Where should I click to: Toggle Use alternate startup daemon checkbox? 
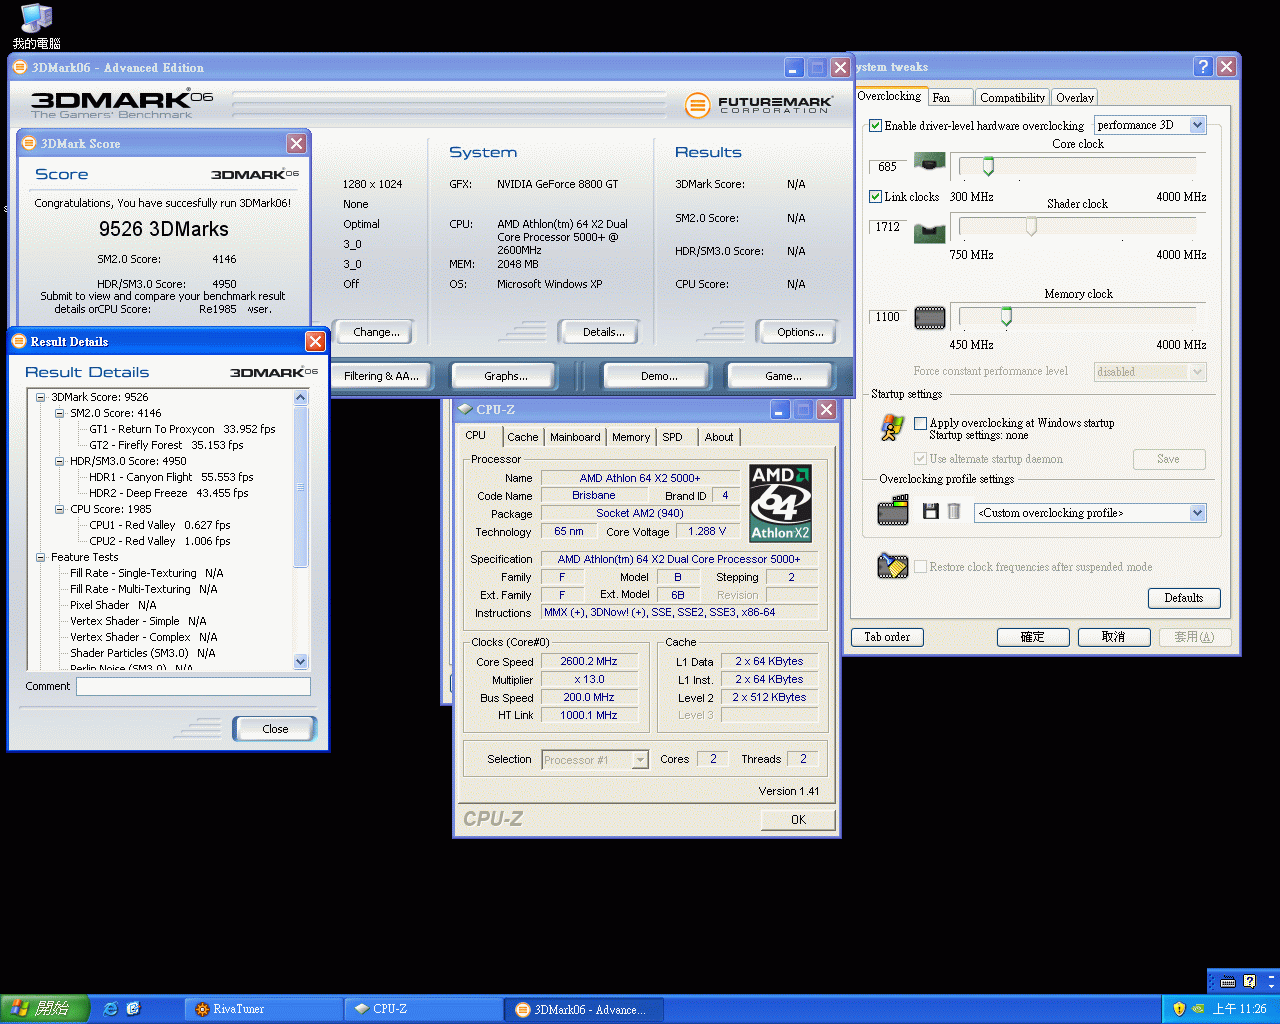pos(920,459)
